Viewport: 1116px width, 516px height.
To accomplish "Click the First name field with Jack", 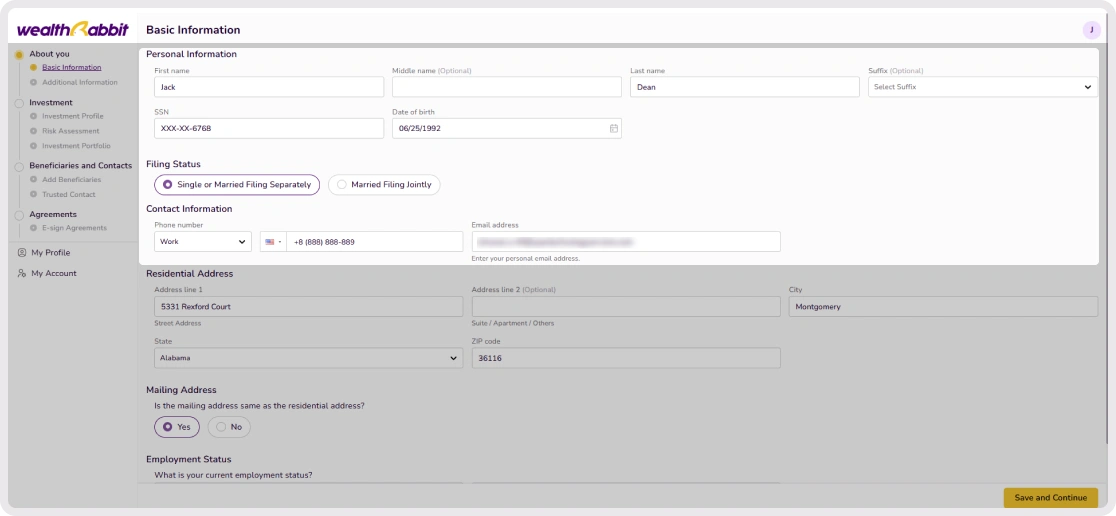I will click(269, 87).
